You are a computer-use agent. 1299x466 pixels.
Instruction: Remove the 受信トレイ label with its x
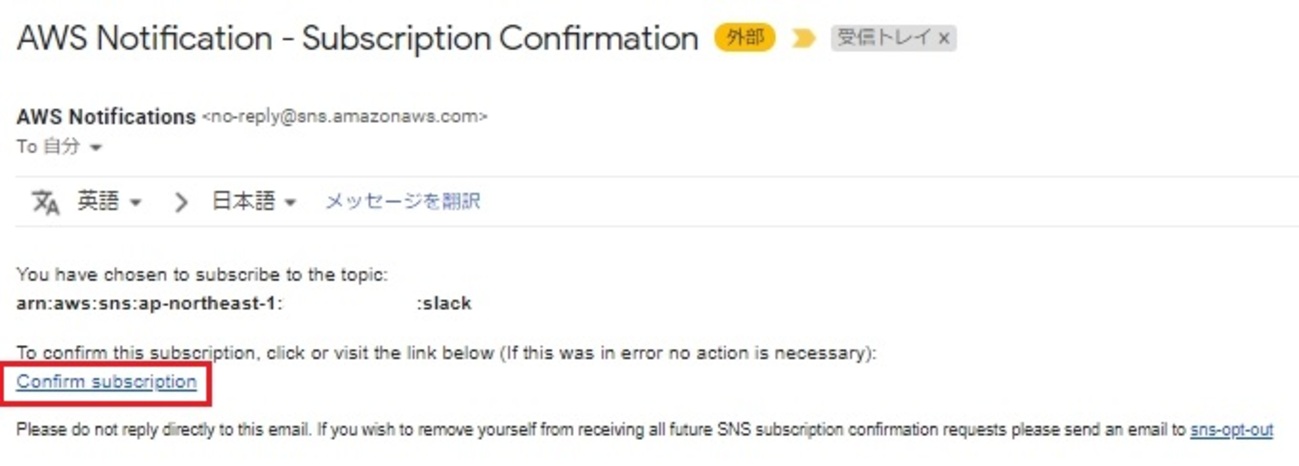pyautogui.click(x=944, y=39)
